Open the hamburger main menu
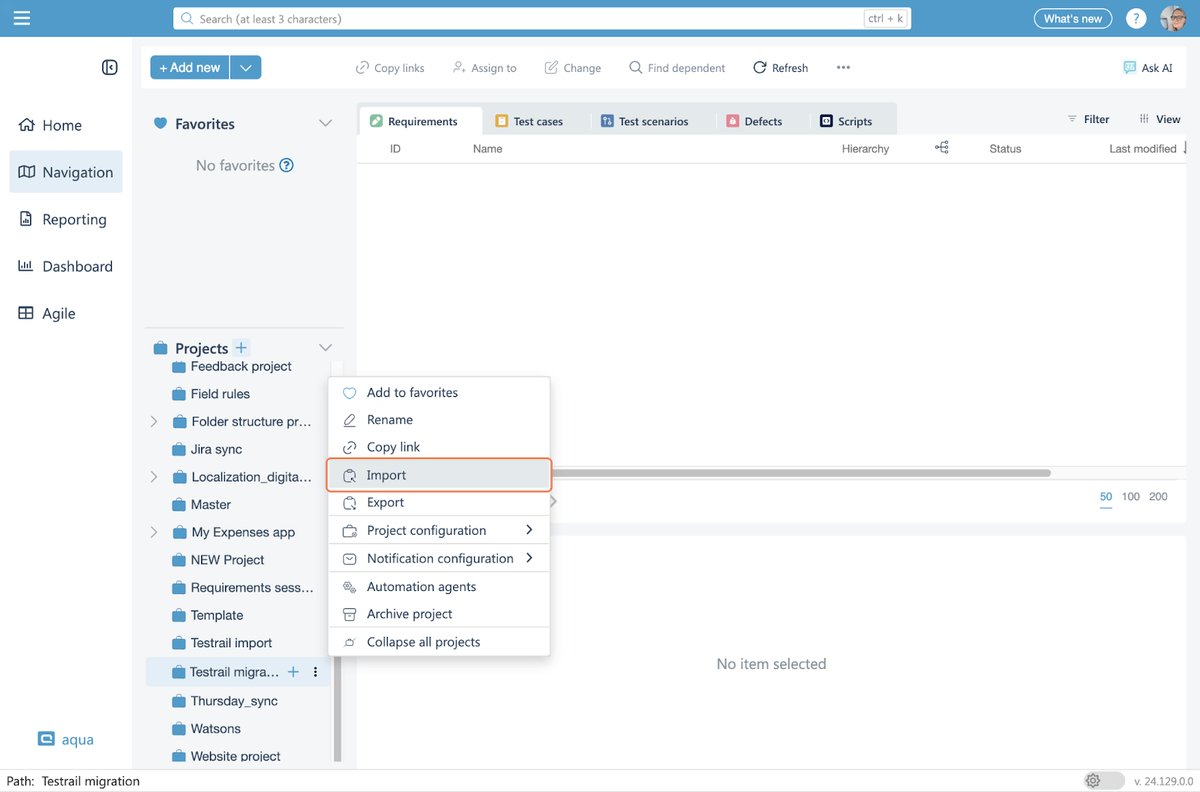The height and width of the screenshot is (792, 1200). (22, 18)
